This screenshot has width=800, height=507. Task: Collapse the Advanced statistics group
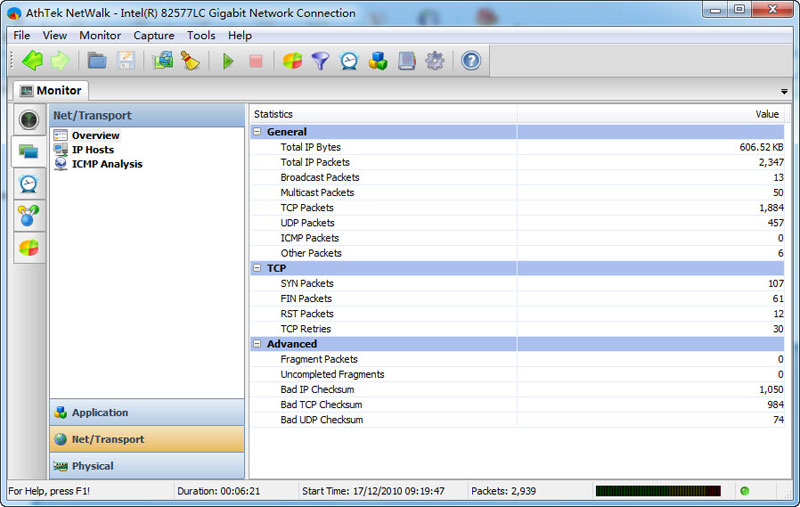click(x=257, y=344)
